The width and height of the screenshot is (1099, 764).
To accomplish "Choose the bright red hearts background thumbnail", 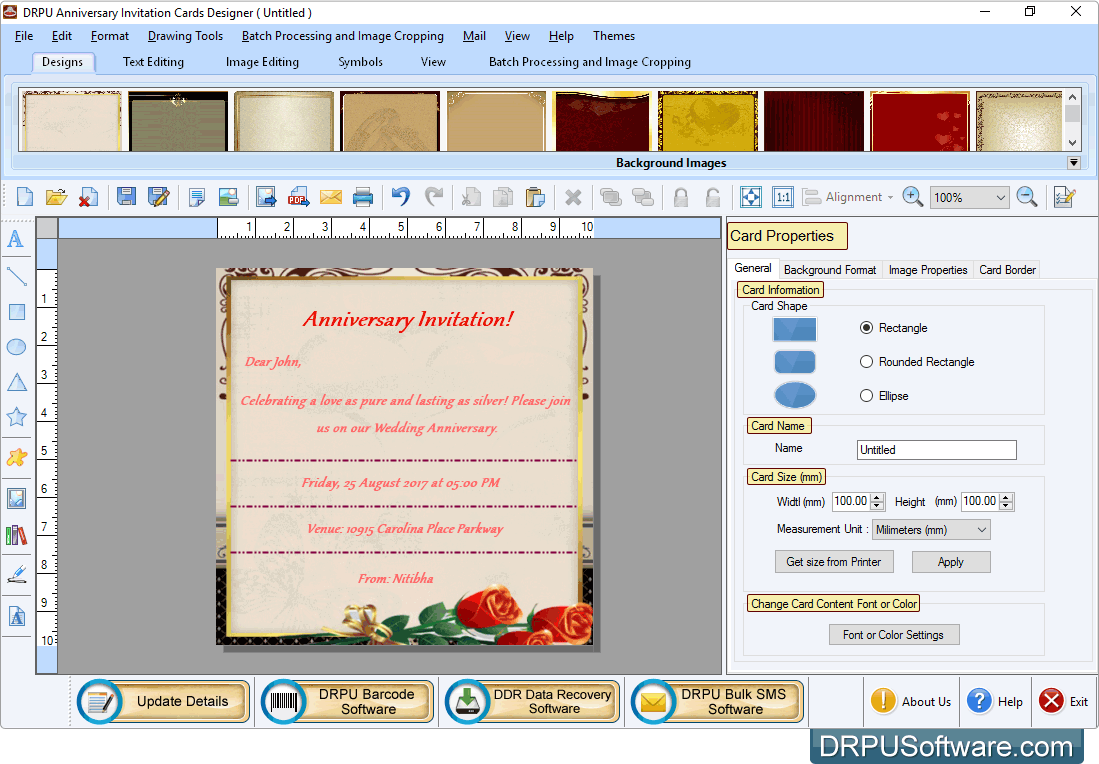I will click(x=920, y=121).
